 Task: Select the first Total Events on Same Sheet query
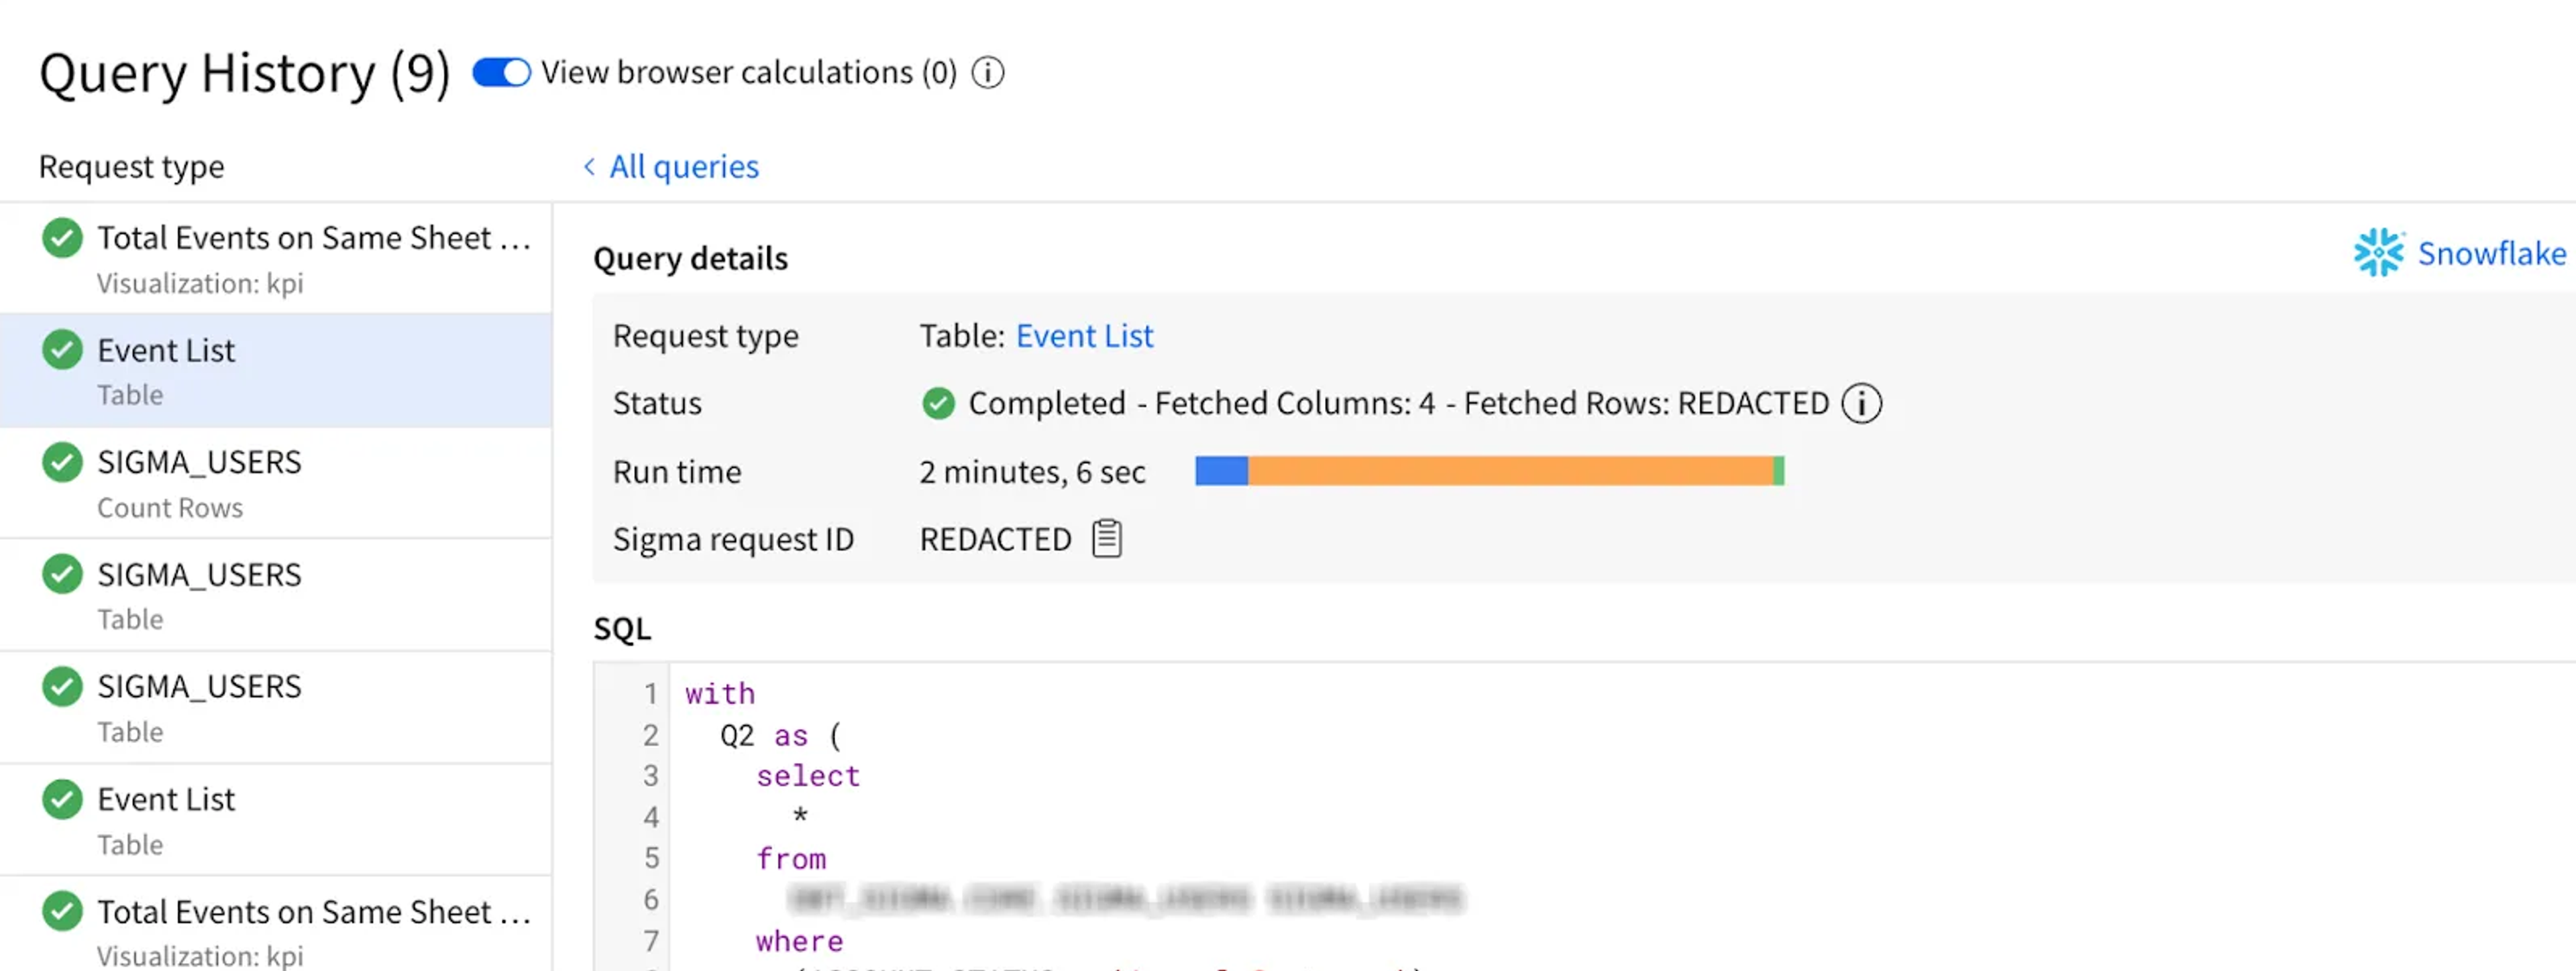tap(276, 258)
